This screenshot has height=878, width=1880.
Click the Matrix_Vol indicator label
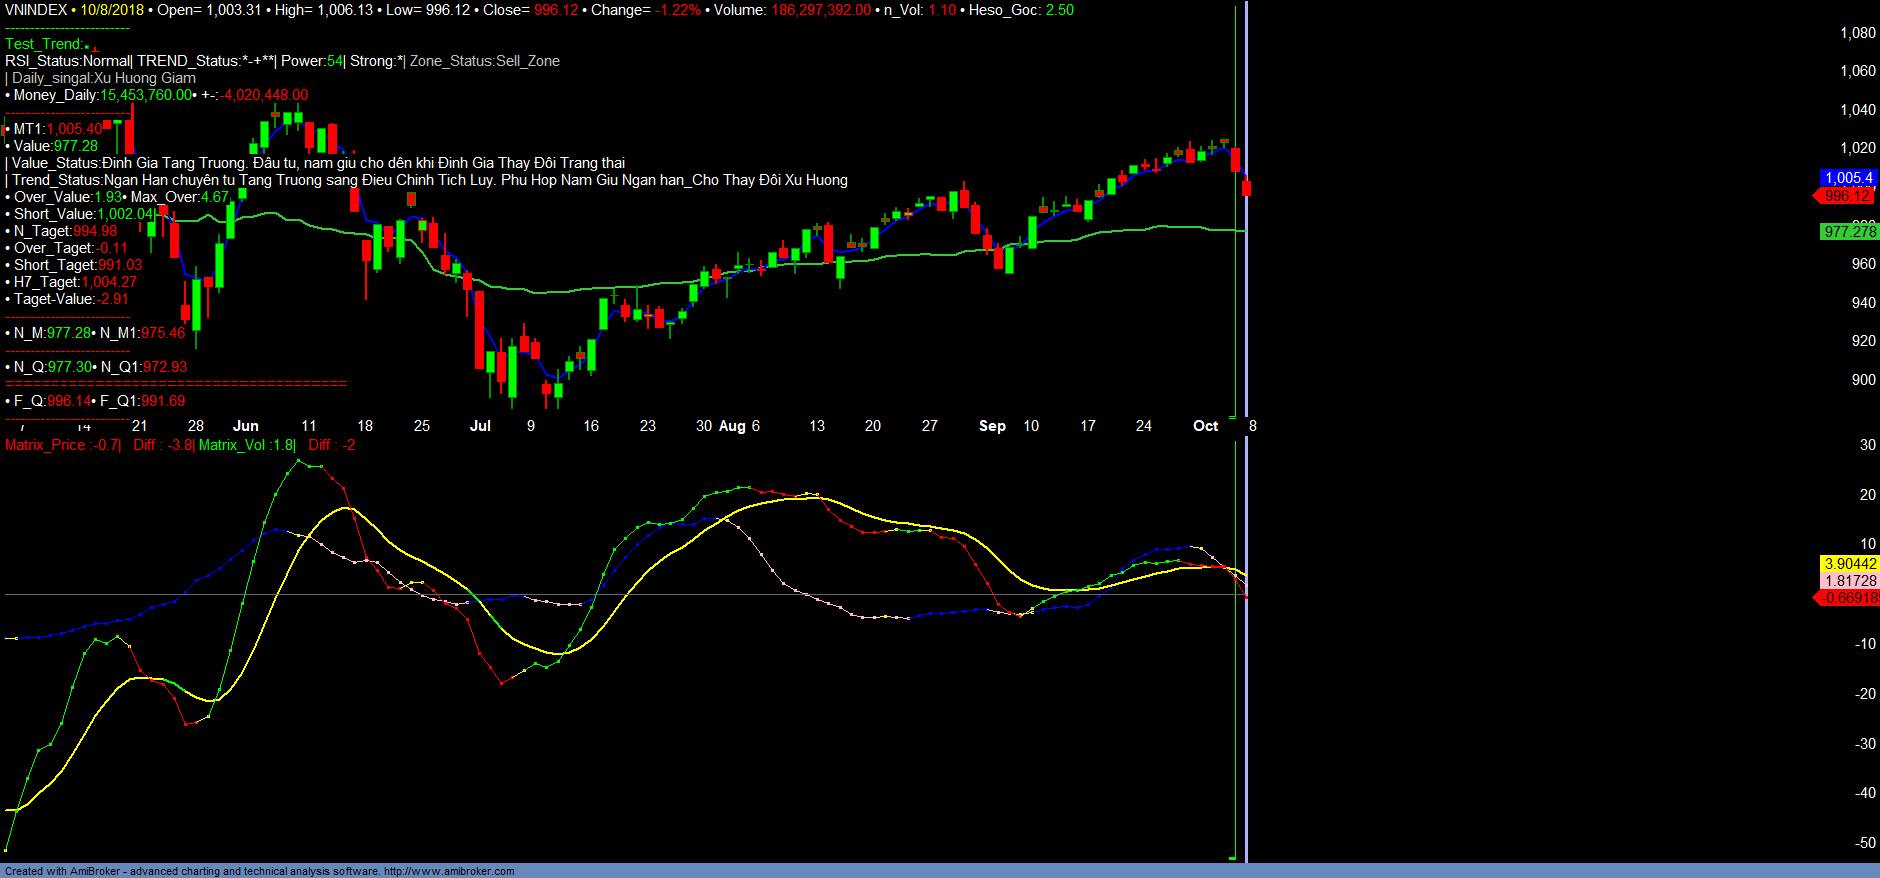pyautogui.click(x=246, y=445)
